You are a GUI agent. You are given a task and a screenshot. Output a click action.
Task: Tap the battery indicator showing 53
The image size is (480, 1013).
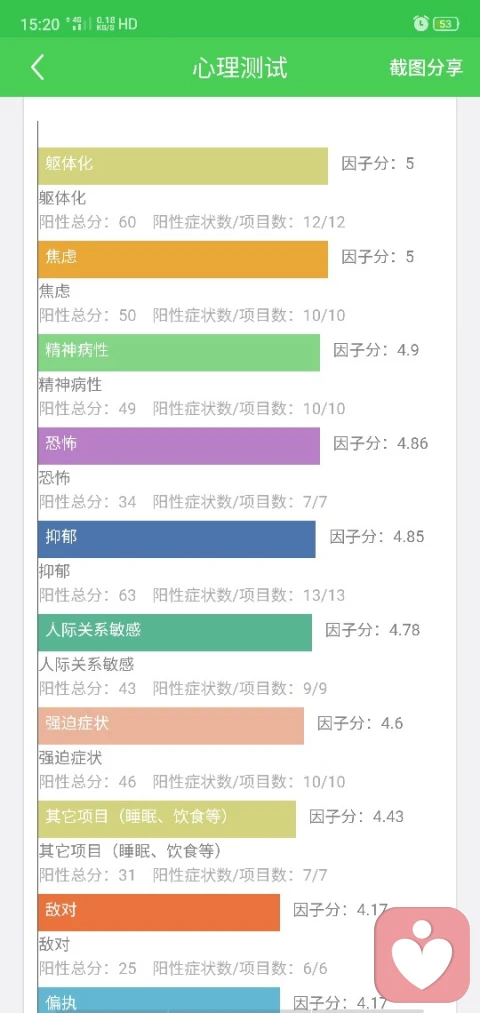click(x=446, y=24)
